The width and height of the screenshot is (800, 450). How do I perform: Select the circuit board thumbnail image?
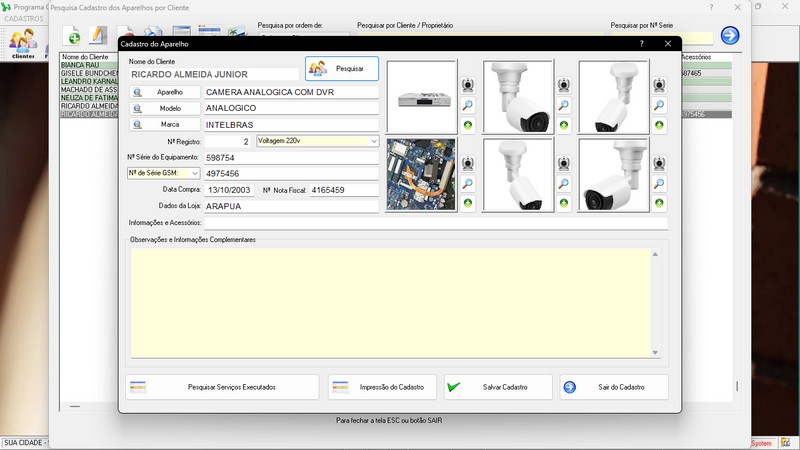421,174
